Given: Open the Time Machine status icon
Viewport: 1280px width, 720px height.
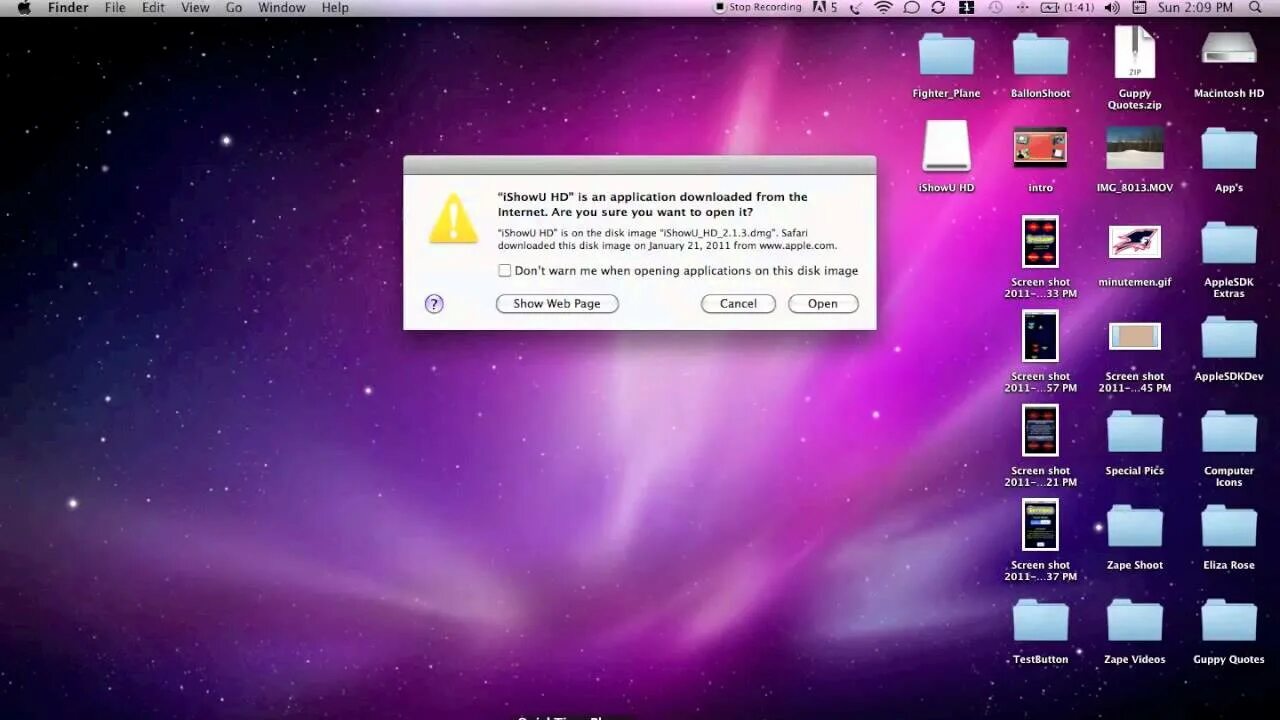Looking at the screenshot, I should point(995,8).
